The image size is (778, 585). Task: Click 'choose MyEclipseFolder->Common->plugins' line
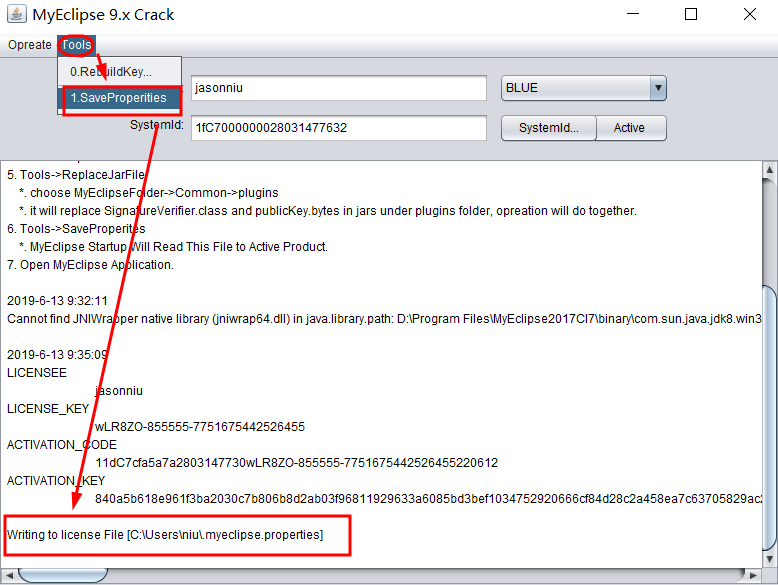pos(149,193)
